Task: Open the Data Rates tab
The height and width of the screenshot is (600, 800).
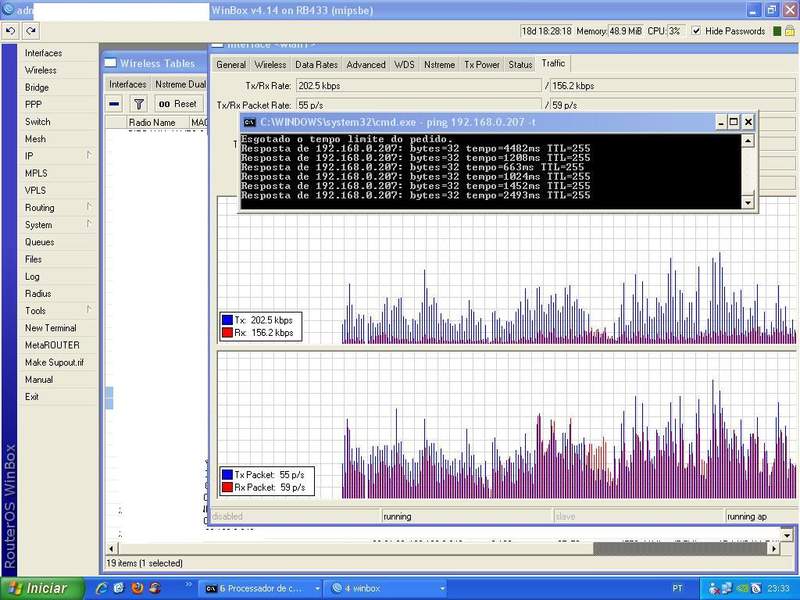Action: point(316,65)
